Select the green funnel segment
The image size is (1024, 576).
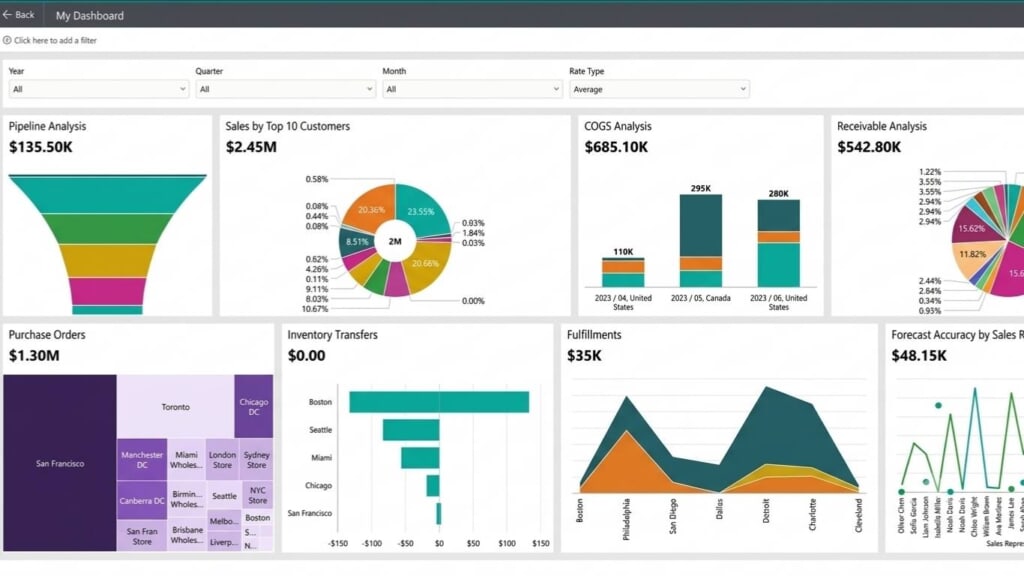coord(108,229)
